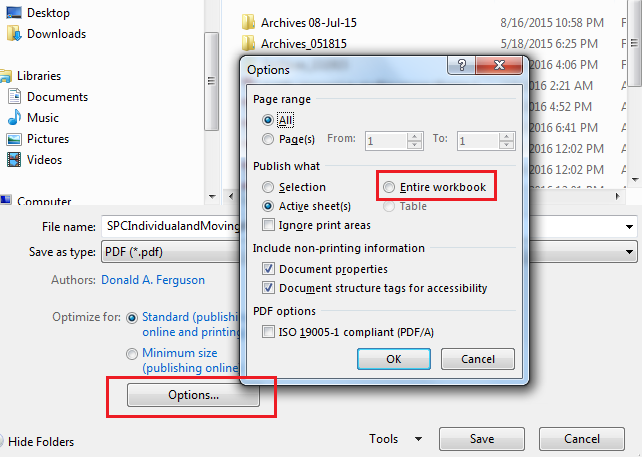Choose the Minimum size optimize option
This screenshot has height=457, width=642.
click(x=132, y=353)
